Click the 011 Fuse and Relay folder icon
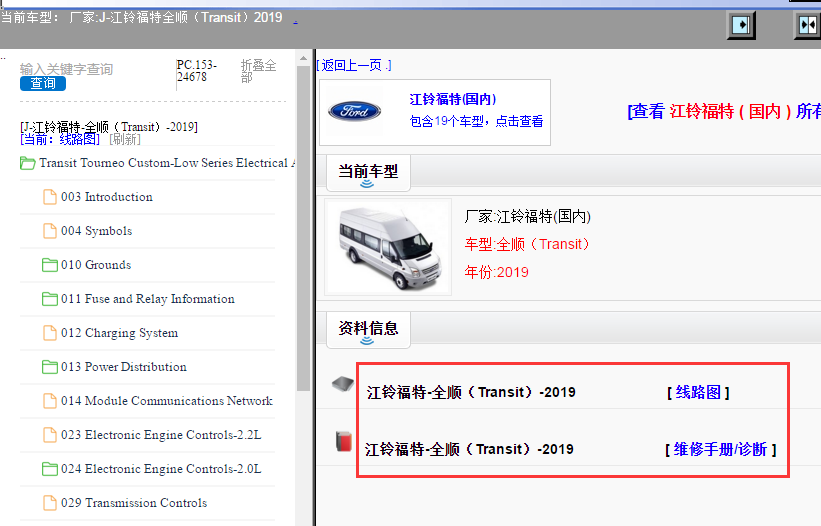821x526 pixels. point(50,299)
